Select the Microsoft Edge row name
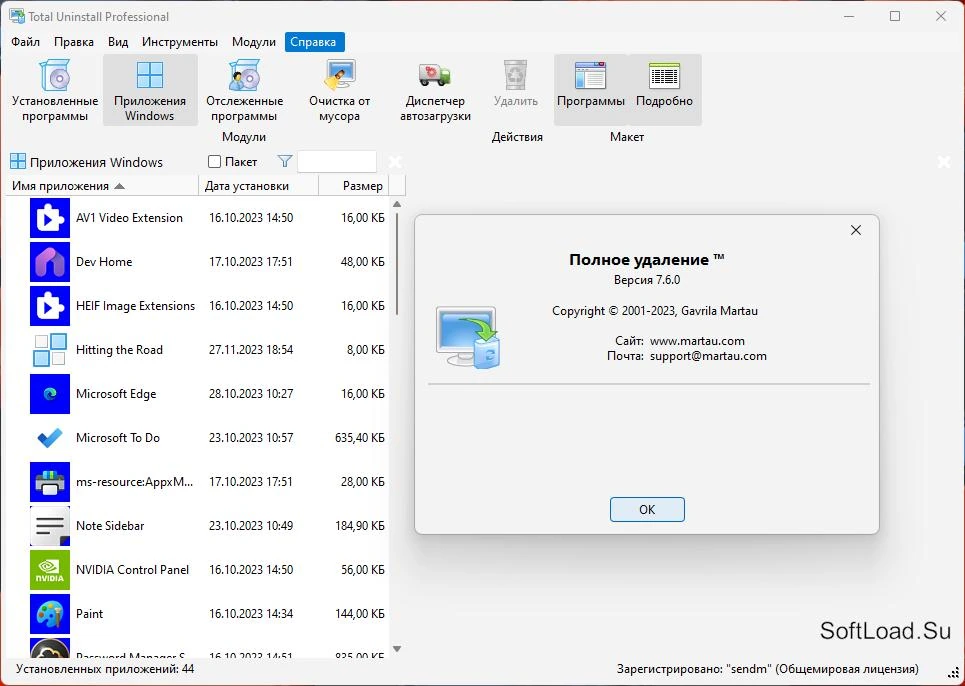The height and width of the screenshot is (686, 965). pyautogui.click(x=116, y=394)
